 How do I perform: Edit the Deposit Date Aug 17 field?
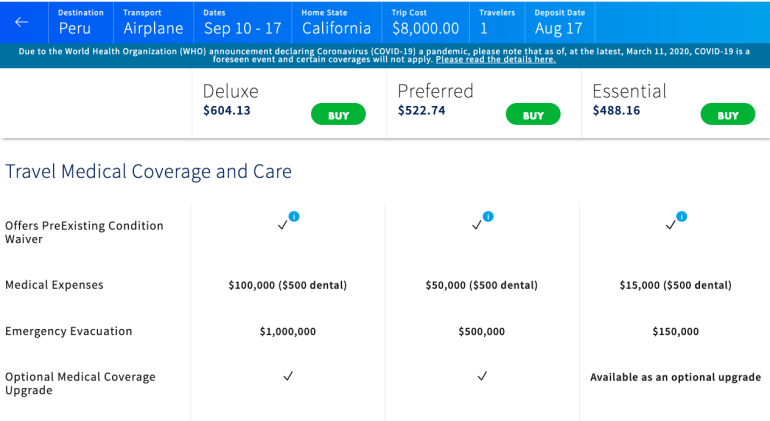click(x=559, y=22)
